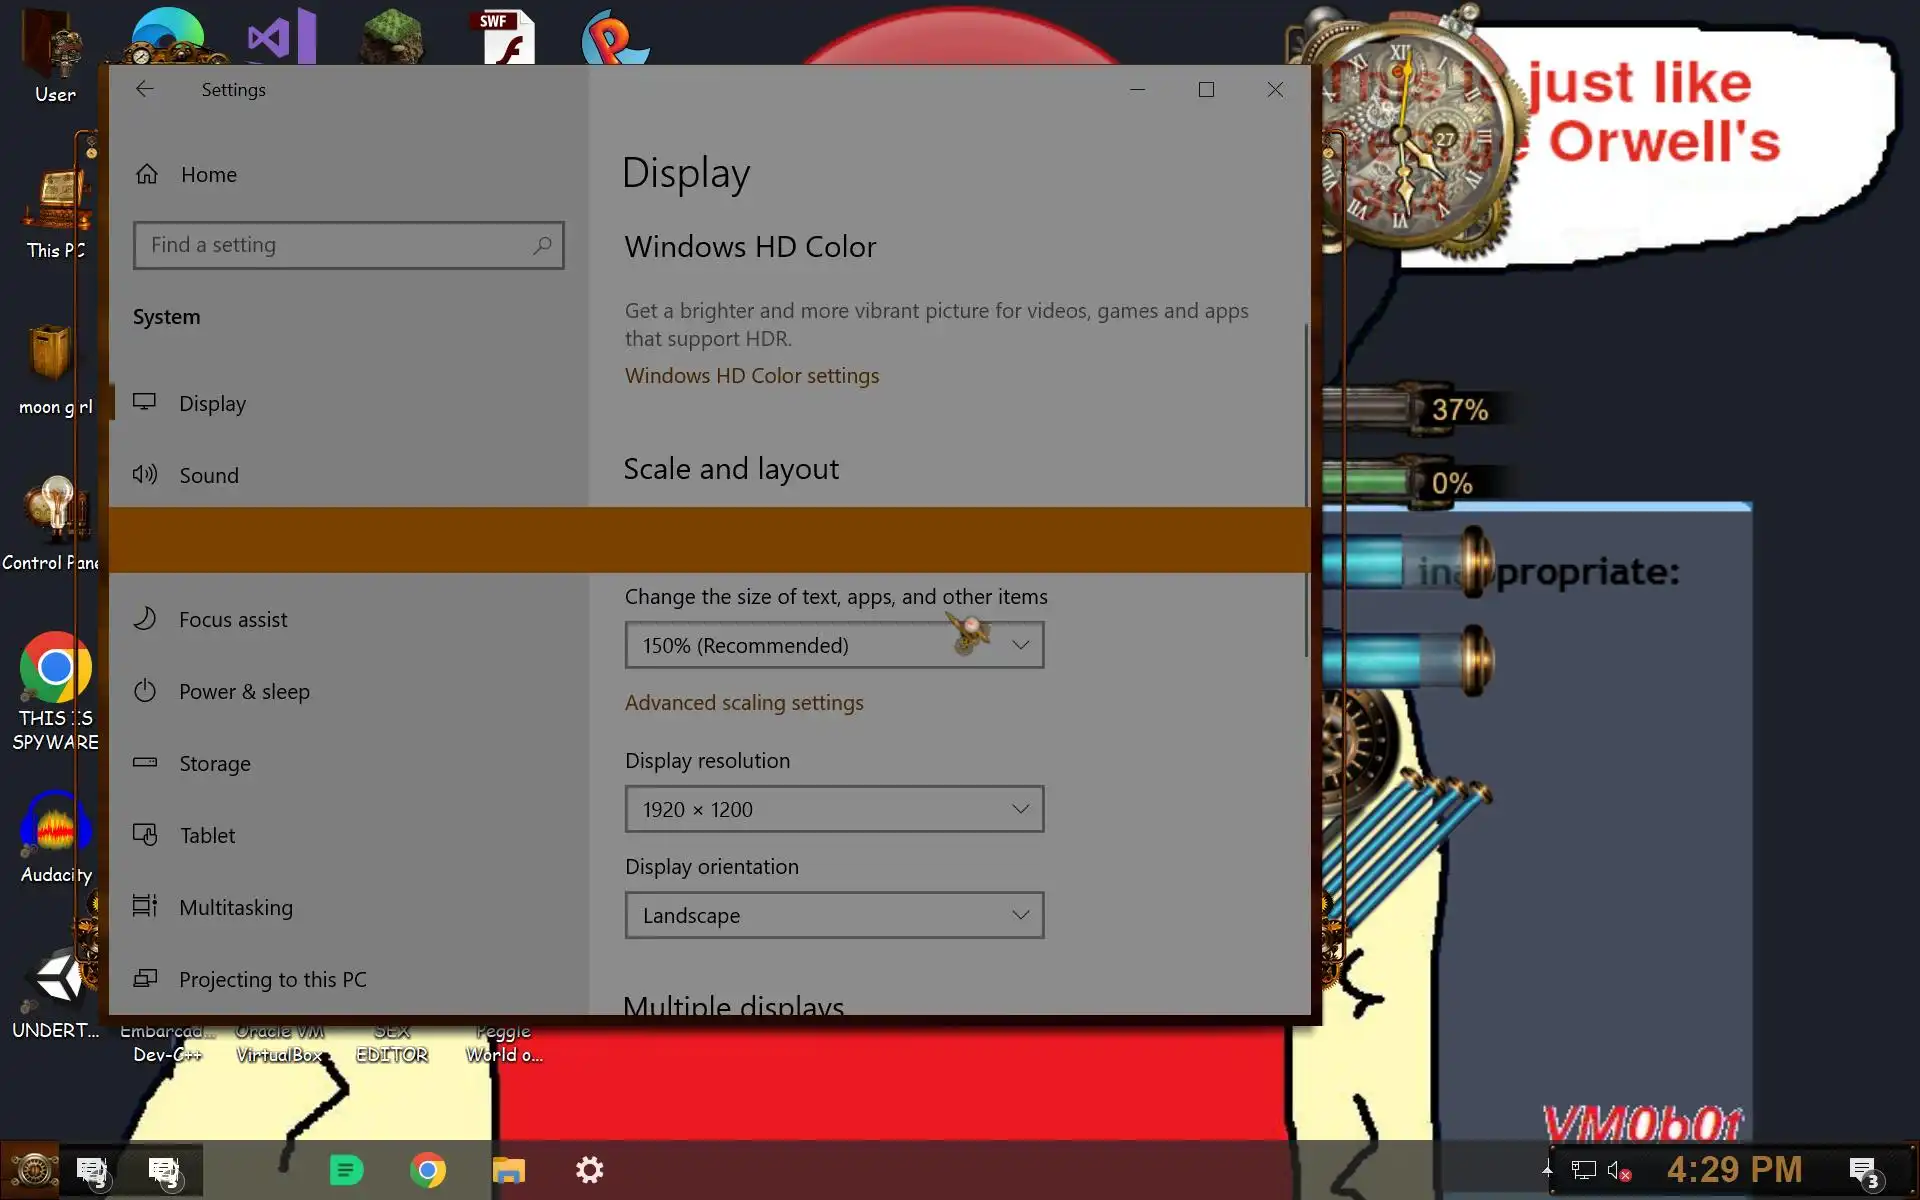
Task: Click the search magnifier in Find a setting
Action: [542, 245]
